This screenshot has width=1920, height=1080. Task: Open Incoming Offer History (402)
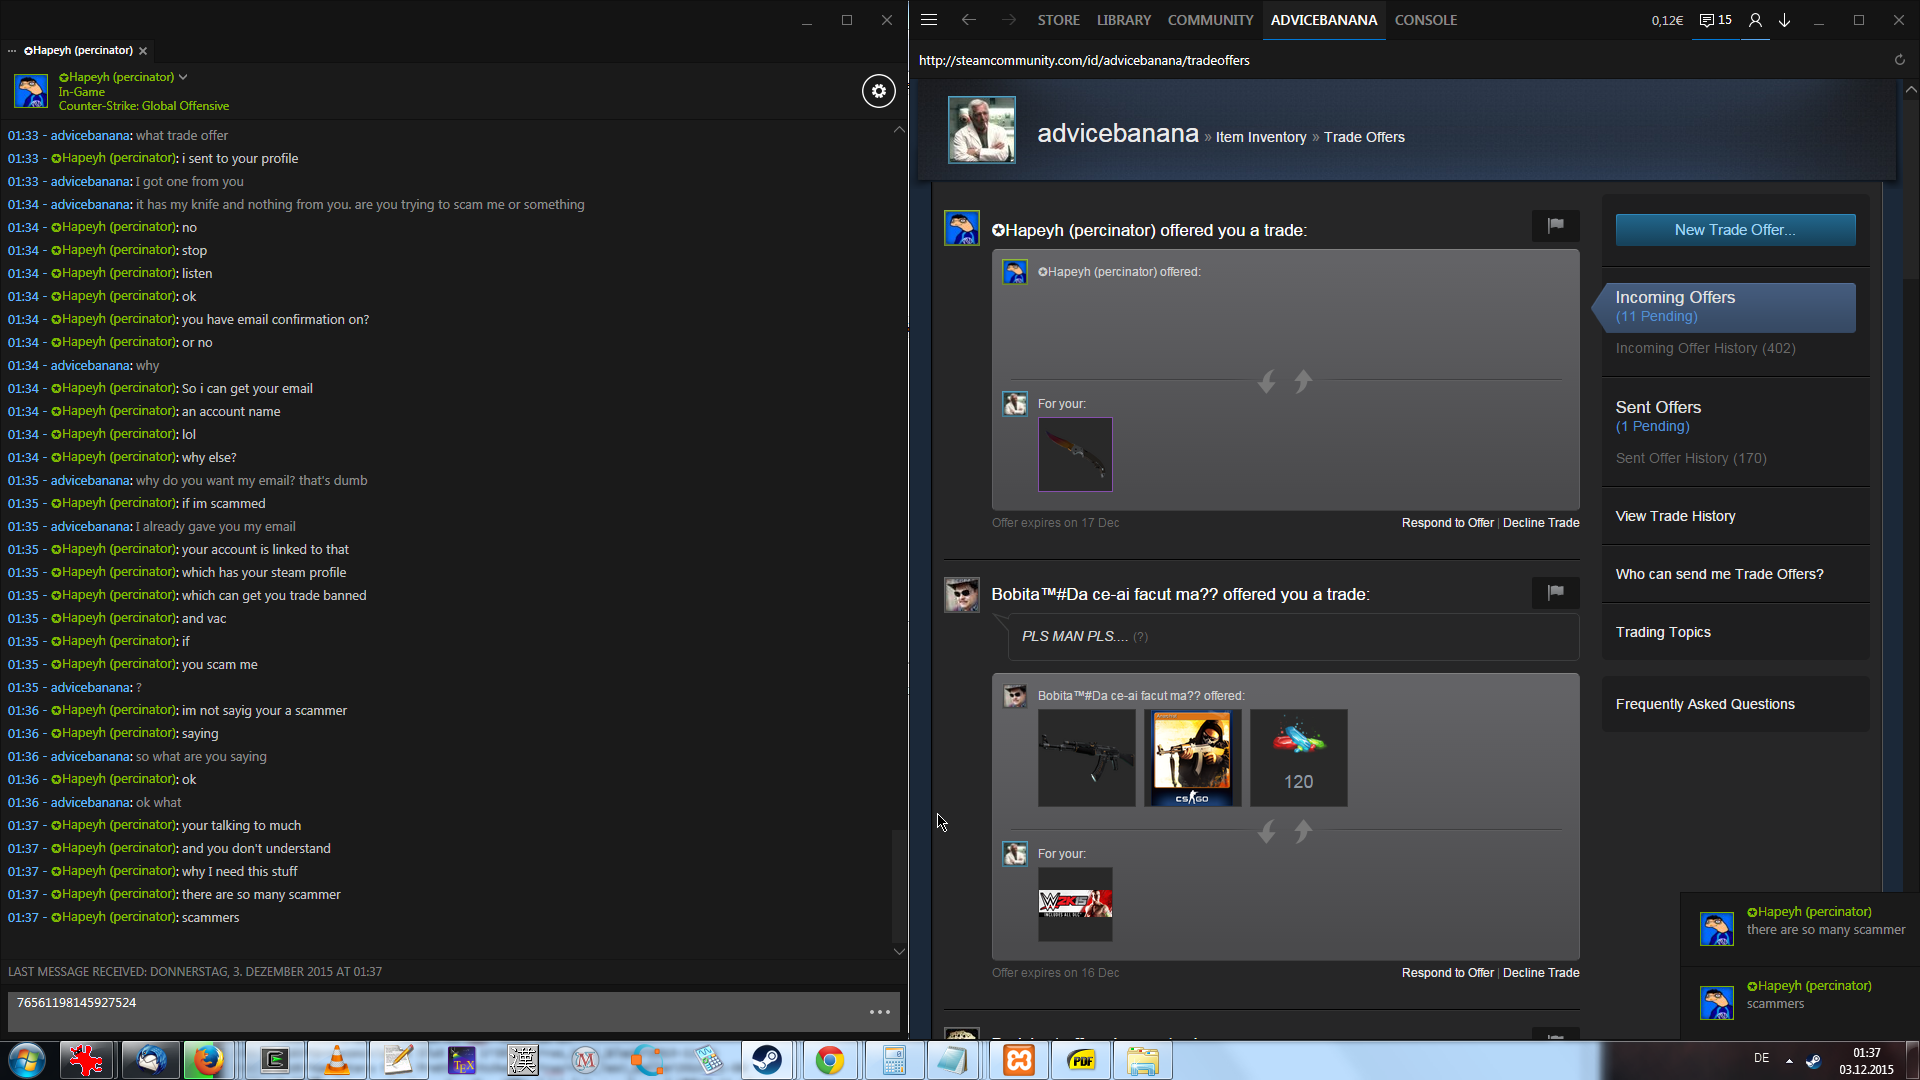click(x=1705, y=348)
